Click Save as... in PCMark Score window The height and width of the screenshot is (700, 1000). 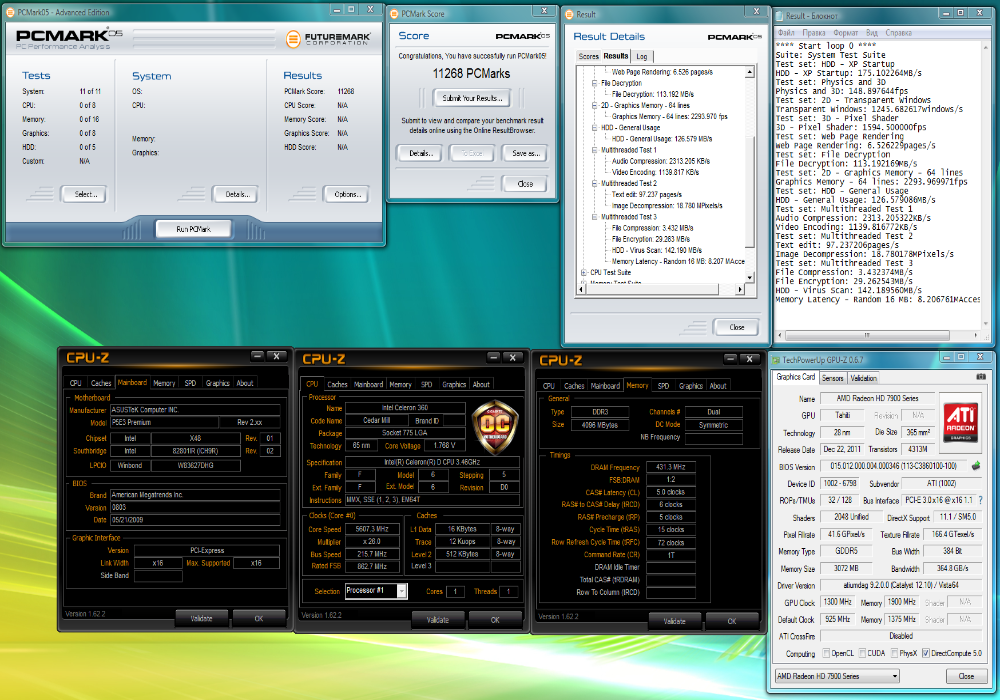tap(526, 153)
